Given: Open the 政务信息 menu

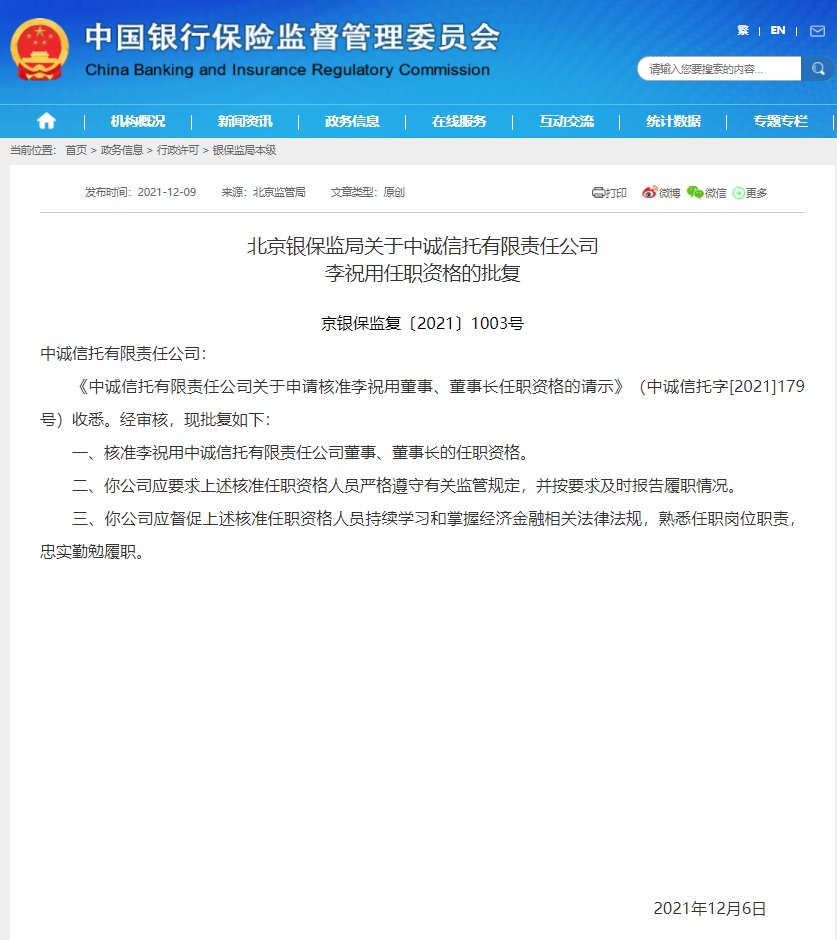Looking at the screenshot, I should 352,121.
